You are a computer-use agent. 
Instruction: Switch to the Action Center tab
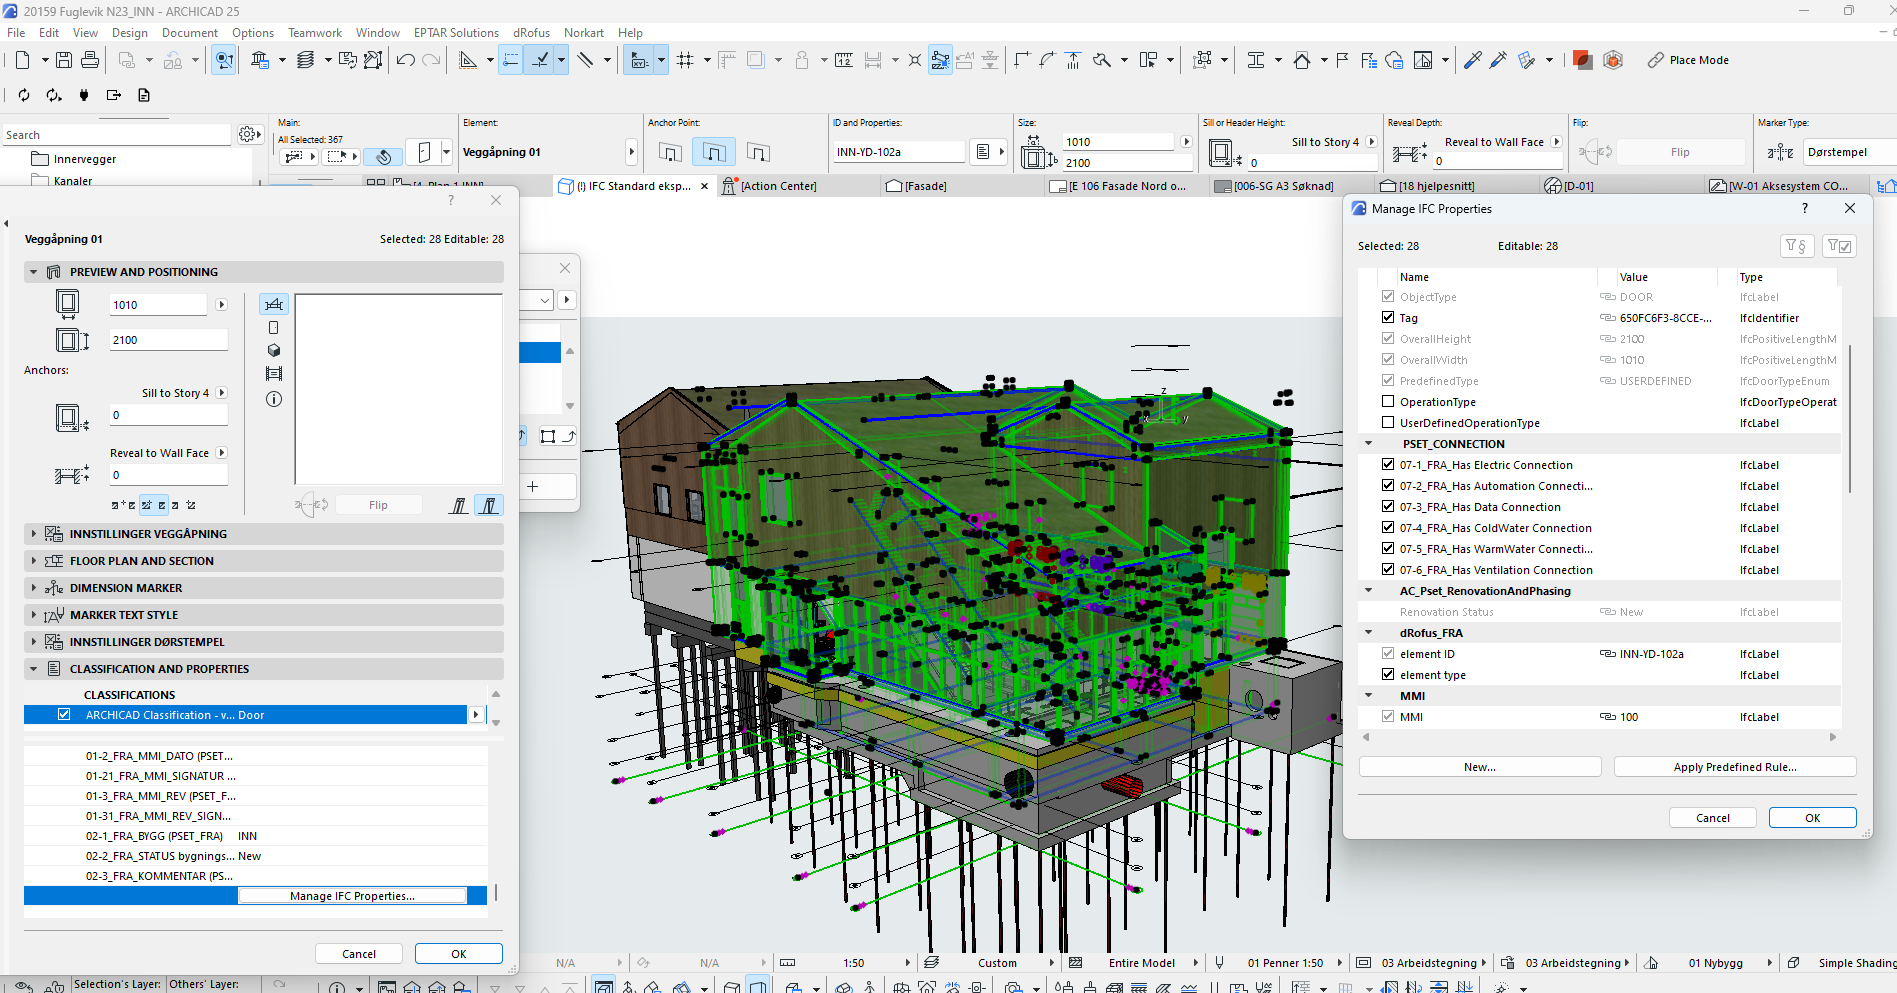(778, 186)
